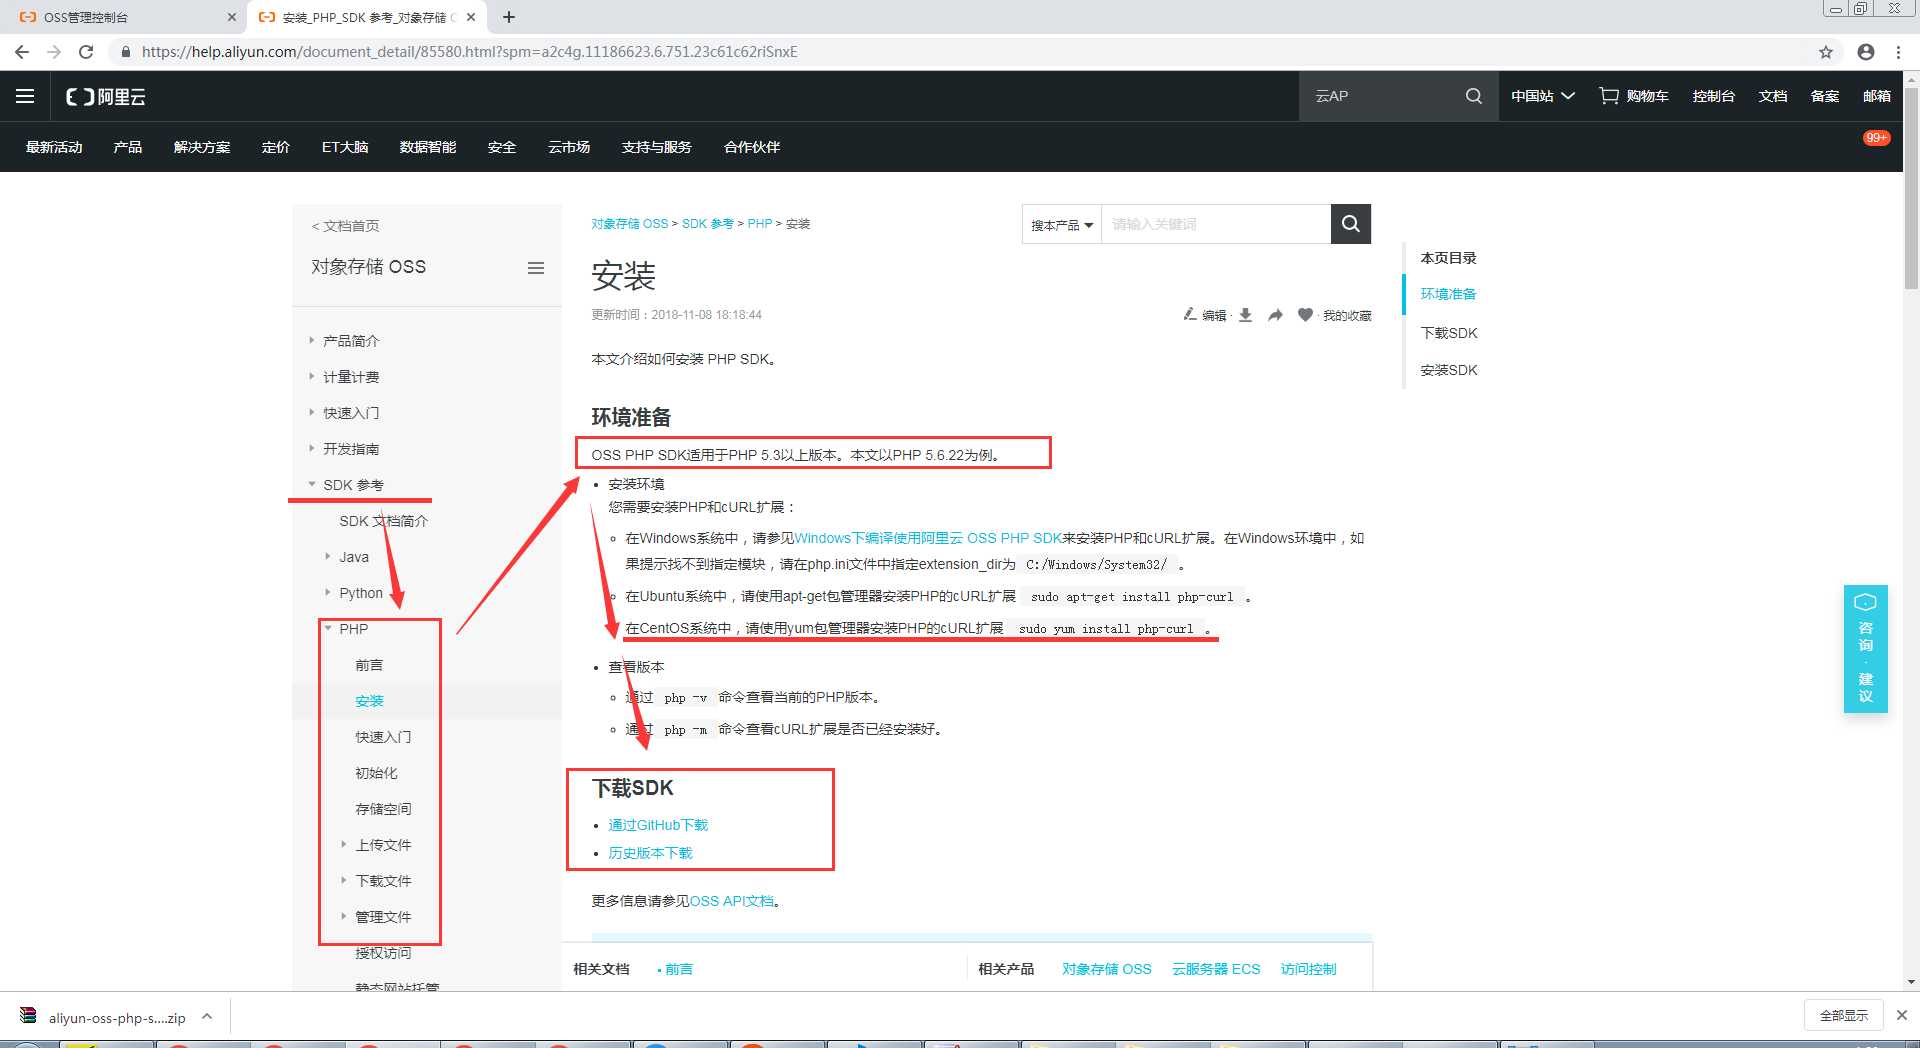Click the 99+ notification badge
This screenshot has height=1048, width=1920.
(1876, 138)
